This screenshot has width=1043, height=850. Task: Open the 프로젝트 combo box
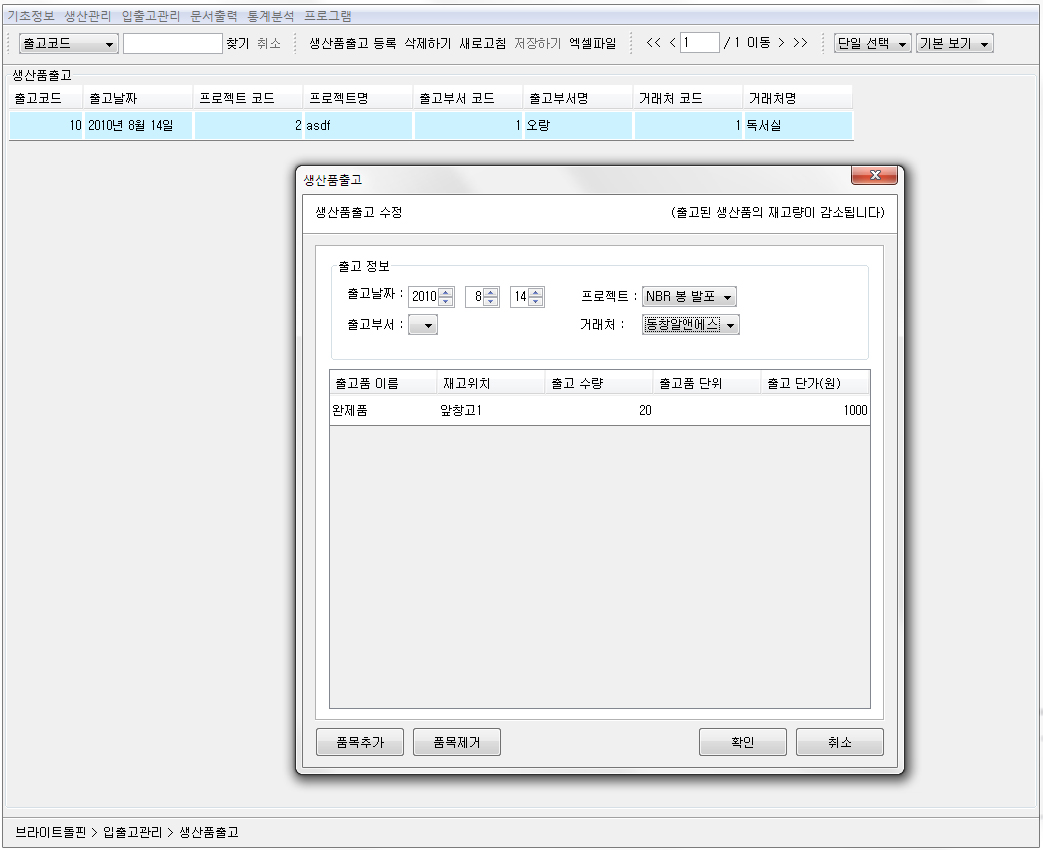689,297
